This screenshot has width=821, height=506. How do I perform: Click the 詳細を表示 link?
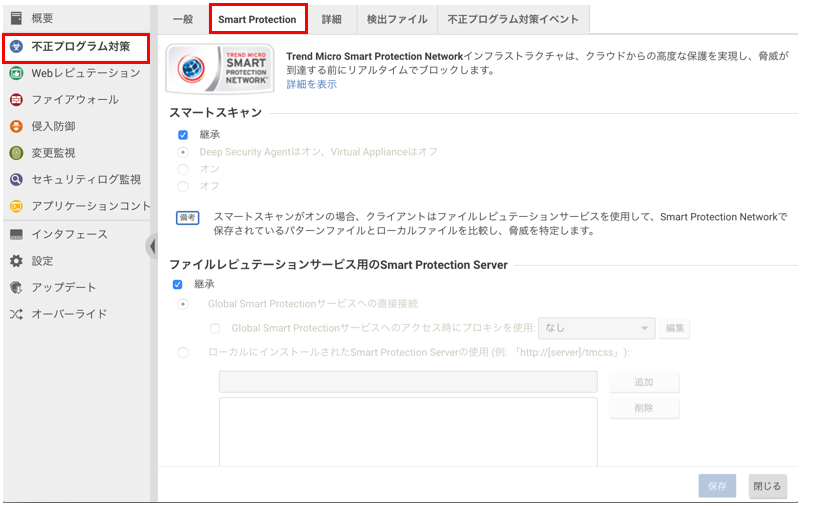[312, 84]
